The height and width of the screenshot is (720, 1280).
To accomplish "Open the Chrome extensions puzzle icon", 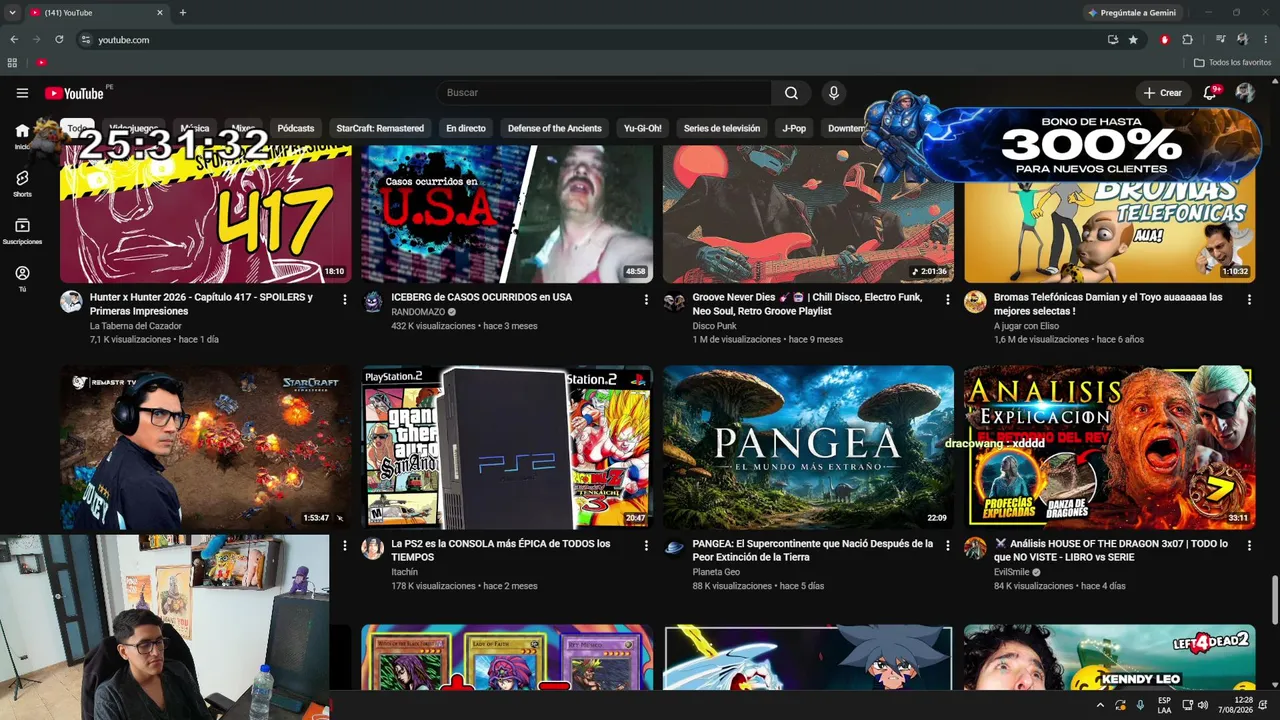I will [1187, 40].
